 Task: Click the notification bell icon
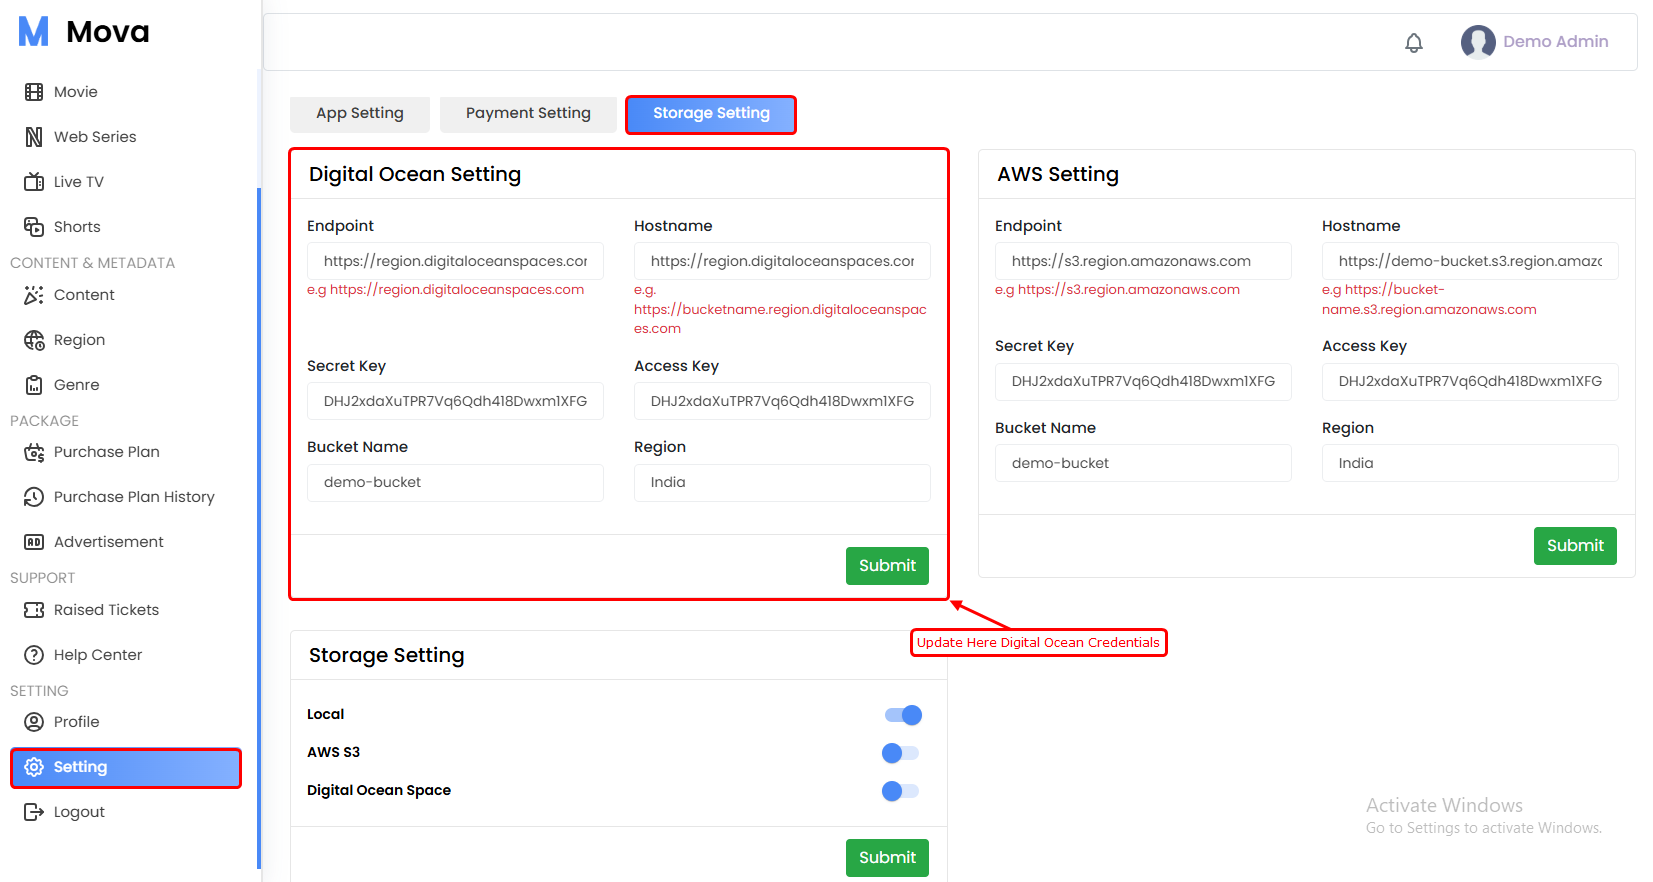point(1413,43)
